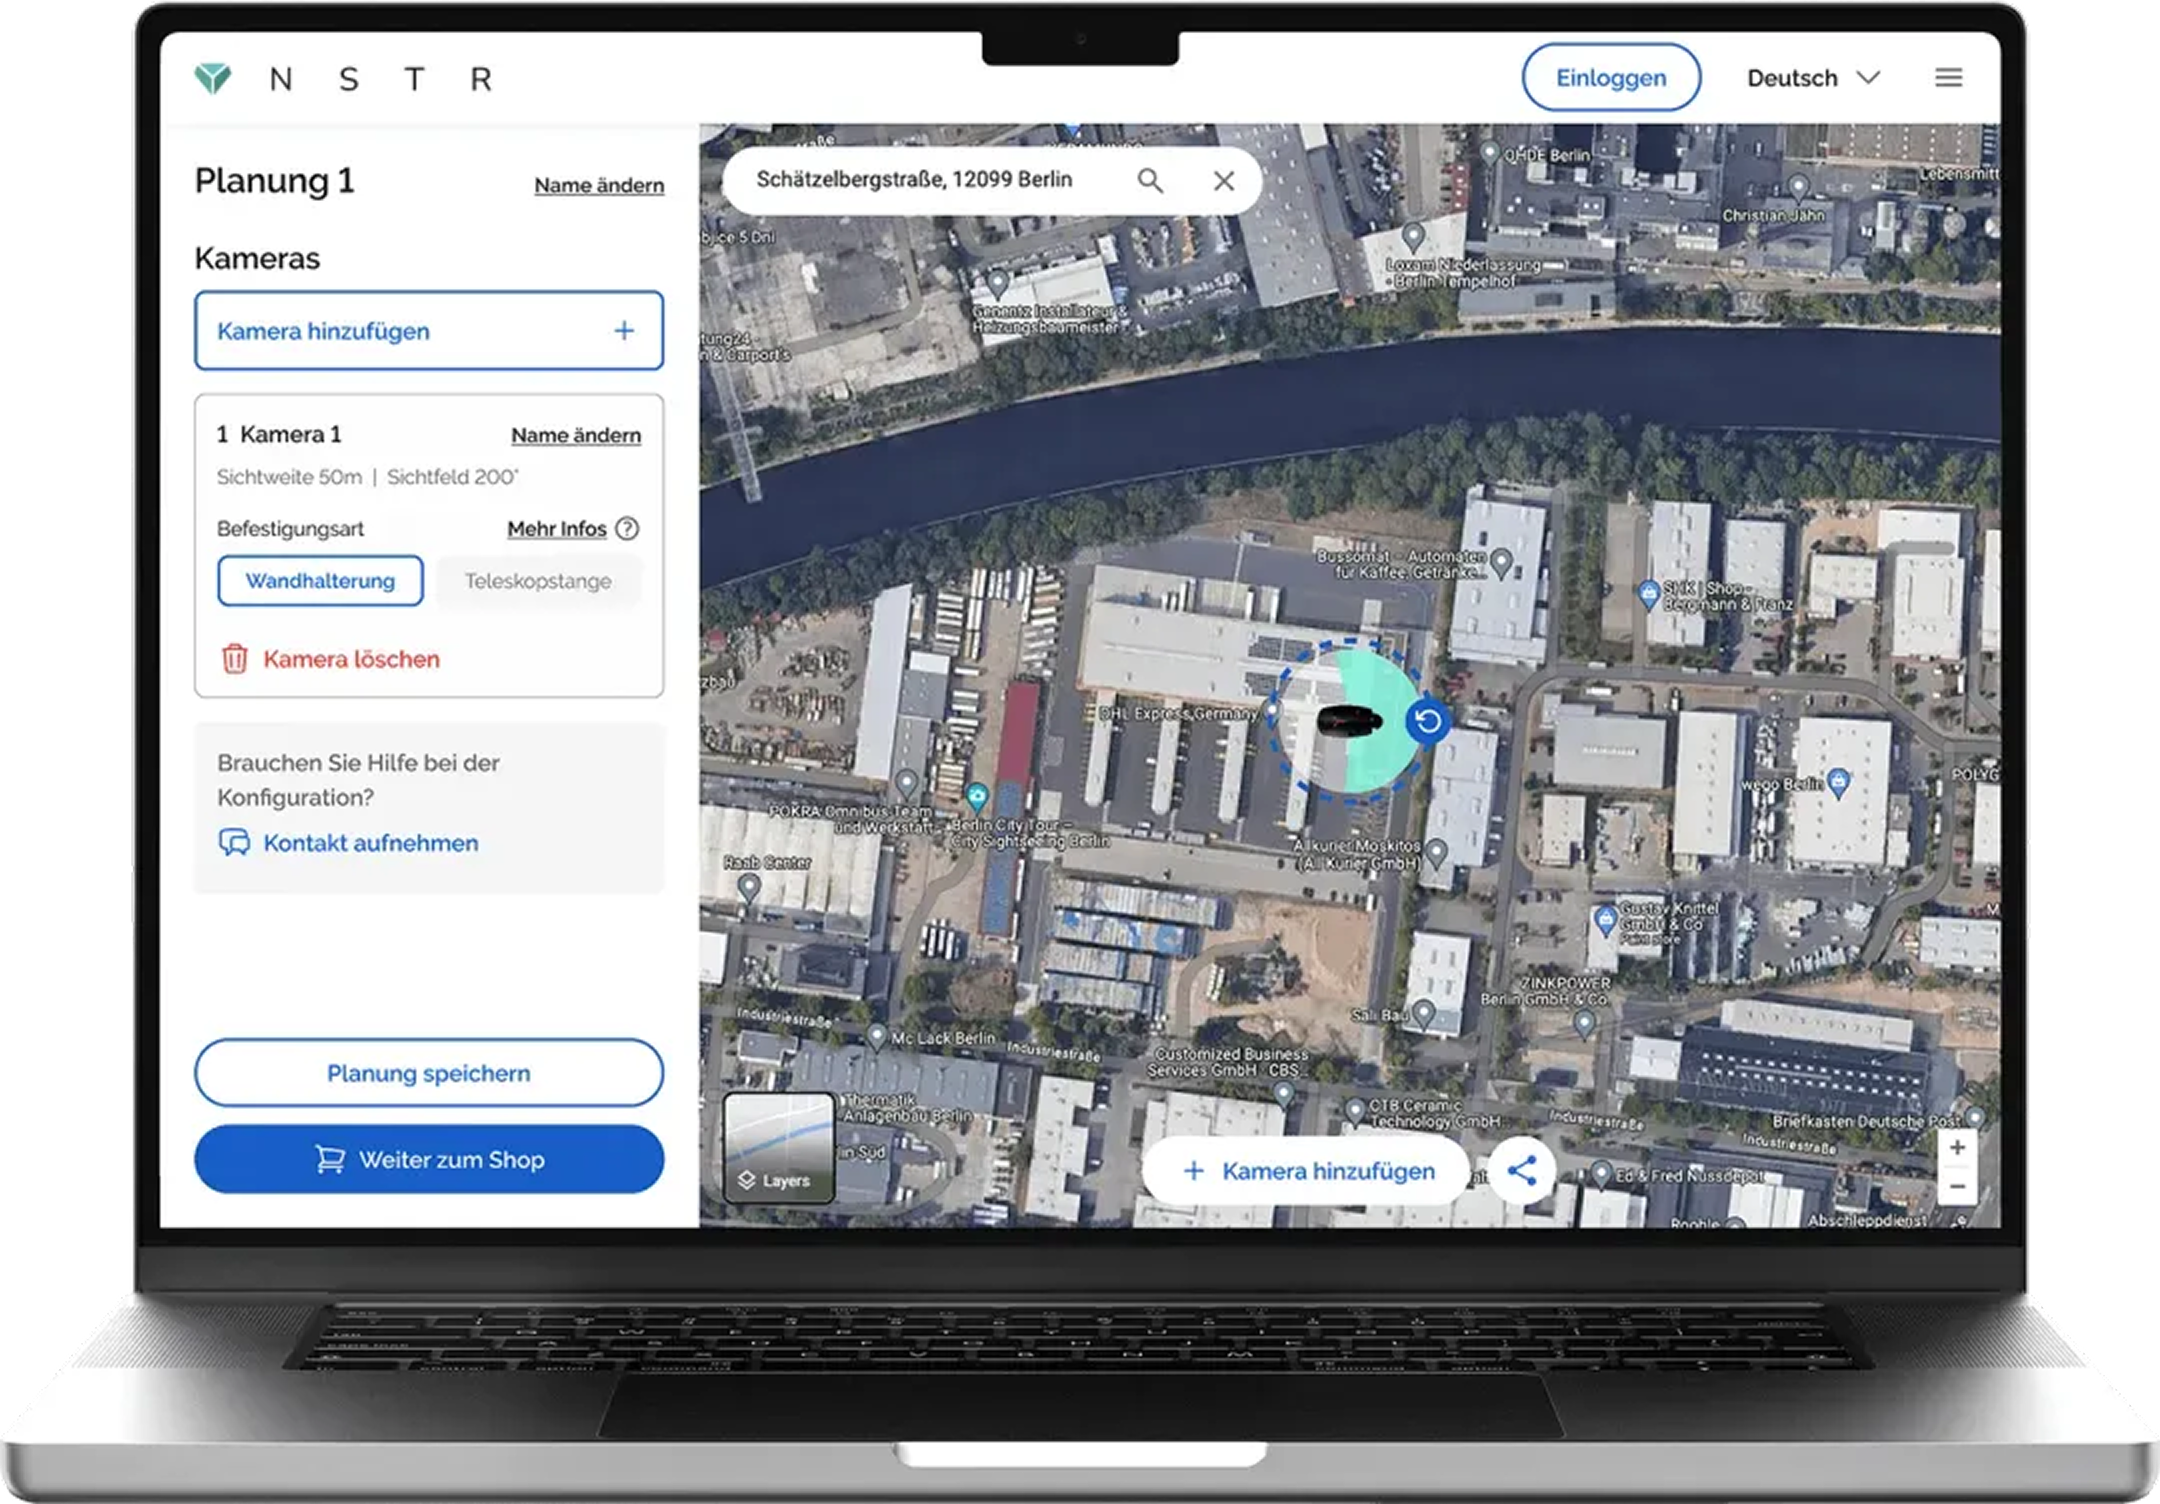Zoom out the map with minus
This screenshot has height=1504, width=2160.
pos(1957,1187)
